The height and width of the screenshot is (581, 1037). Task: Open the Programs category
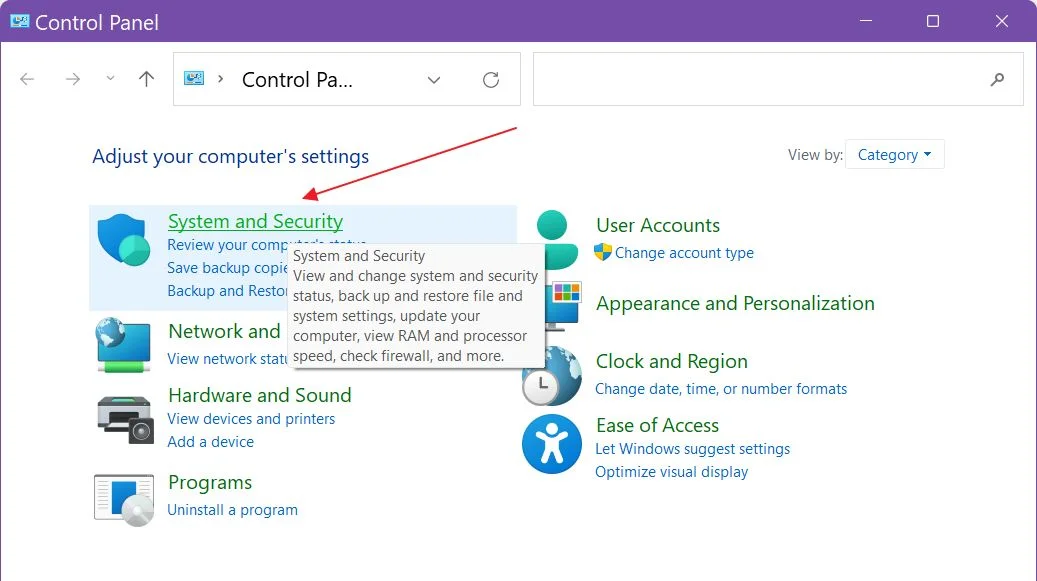pyautogui.click(x=210, y=483)
